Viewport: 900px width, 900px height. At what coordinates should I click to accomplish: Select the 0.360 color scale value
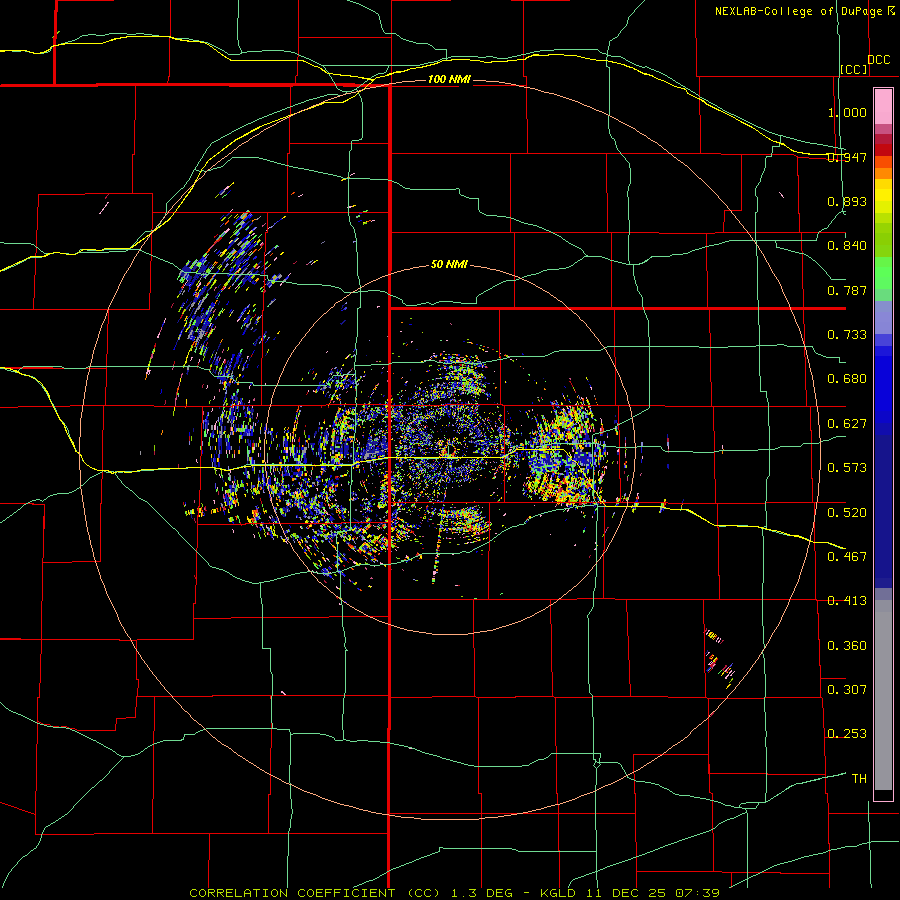coord(847,646)
